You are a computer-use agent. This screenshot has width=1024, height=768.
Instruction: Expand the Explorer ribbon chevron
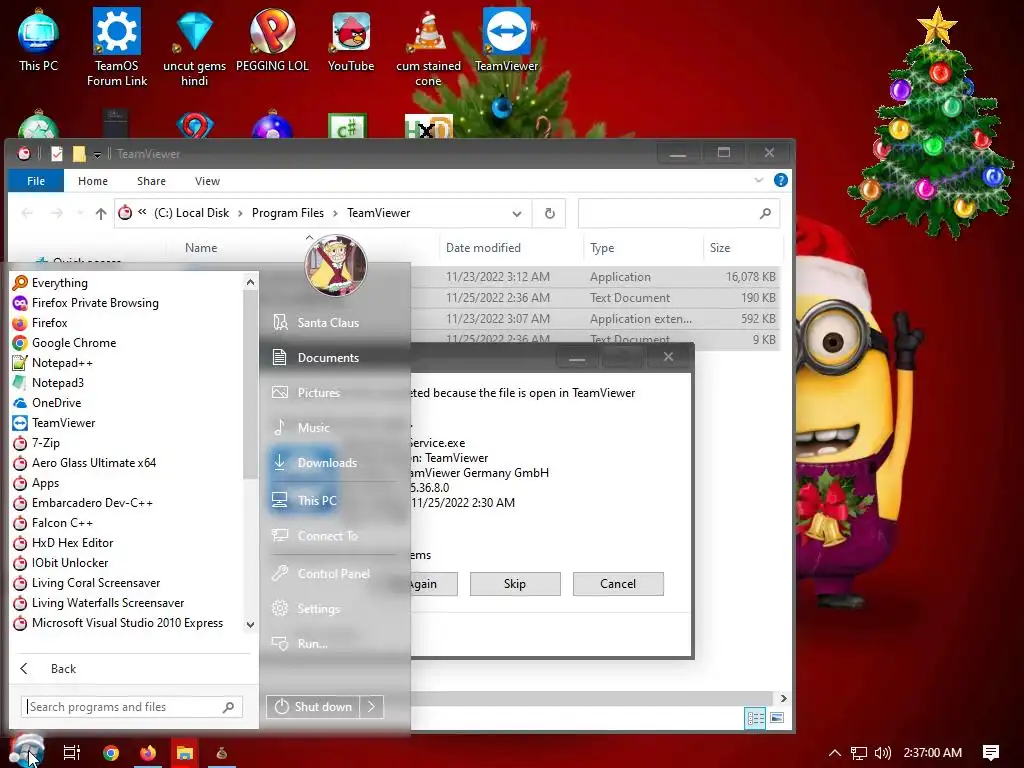758,180
